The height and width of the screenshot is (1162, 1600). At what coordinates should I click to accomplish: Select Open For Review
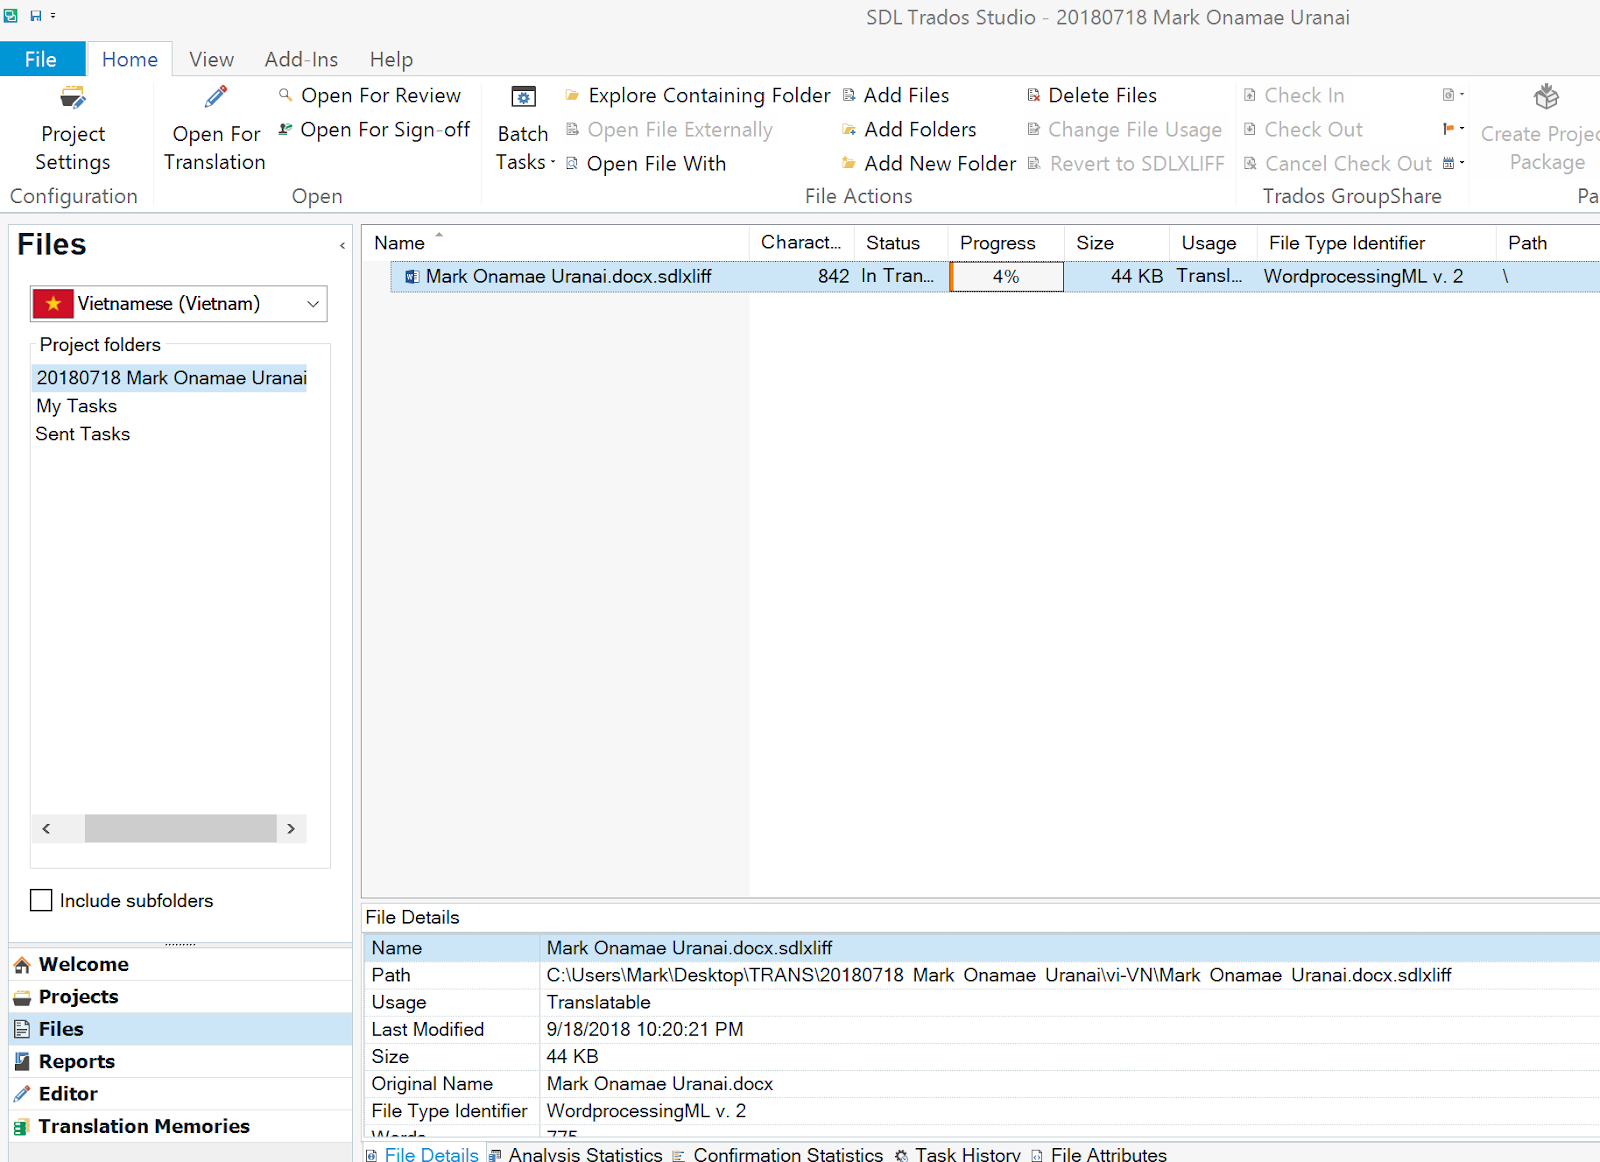point(369,95)
